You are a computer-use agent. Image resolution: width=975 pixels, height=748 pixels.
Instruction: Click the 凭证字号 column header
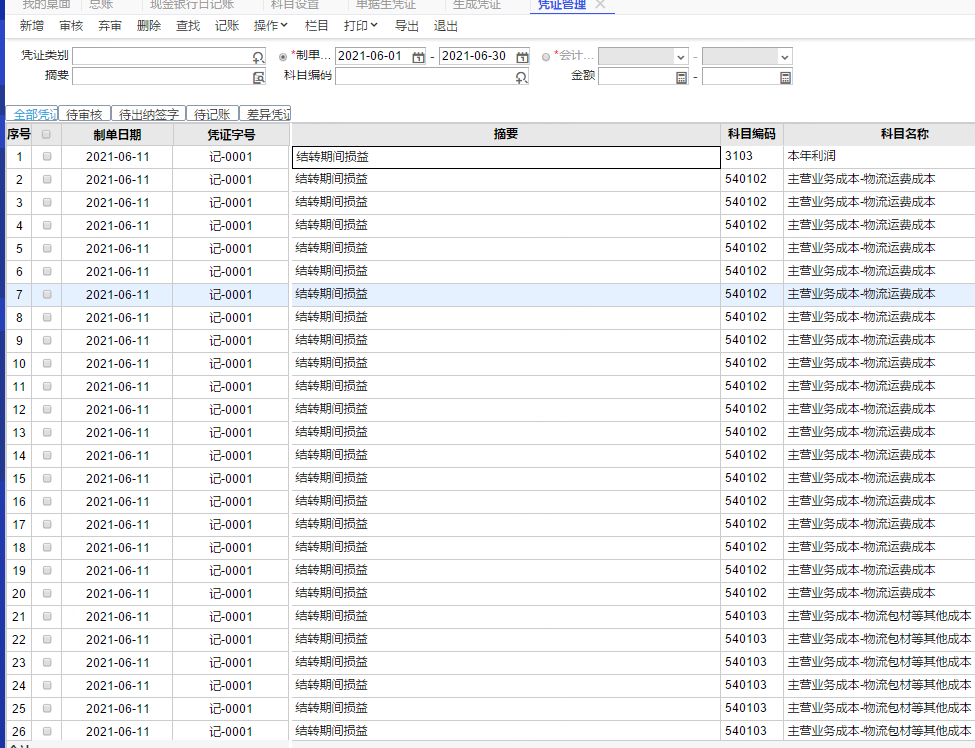(x=231, y=134)
